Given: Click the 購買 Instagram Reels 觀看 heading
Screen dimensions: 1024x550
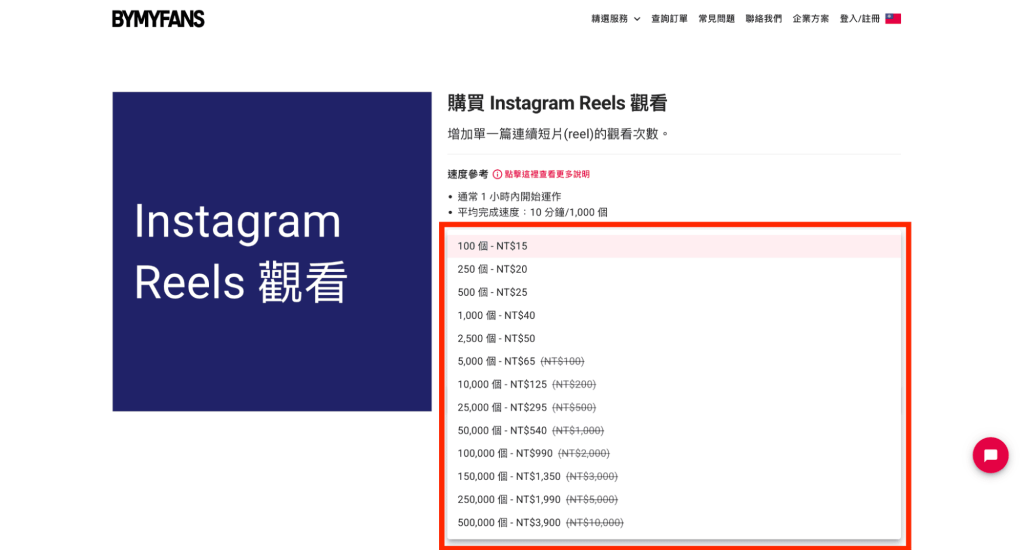Looking at the screenshot, I should coord(557,103).
